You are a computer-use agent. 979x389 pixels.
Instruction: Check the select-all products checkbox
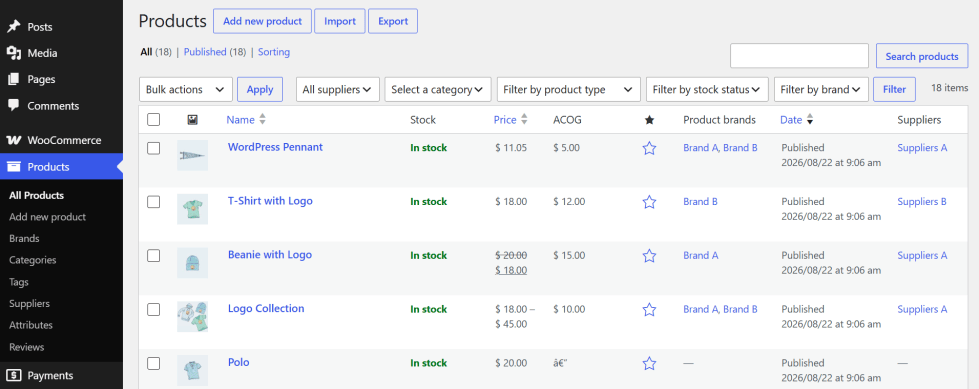(x=154, y=120)
